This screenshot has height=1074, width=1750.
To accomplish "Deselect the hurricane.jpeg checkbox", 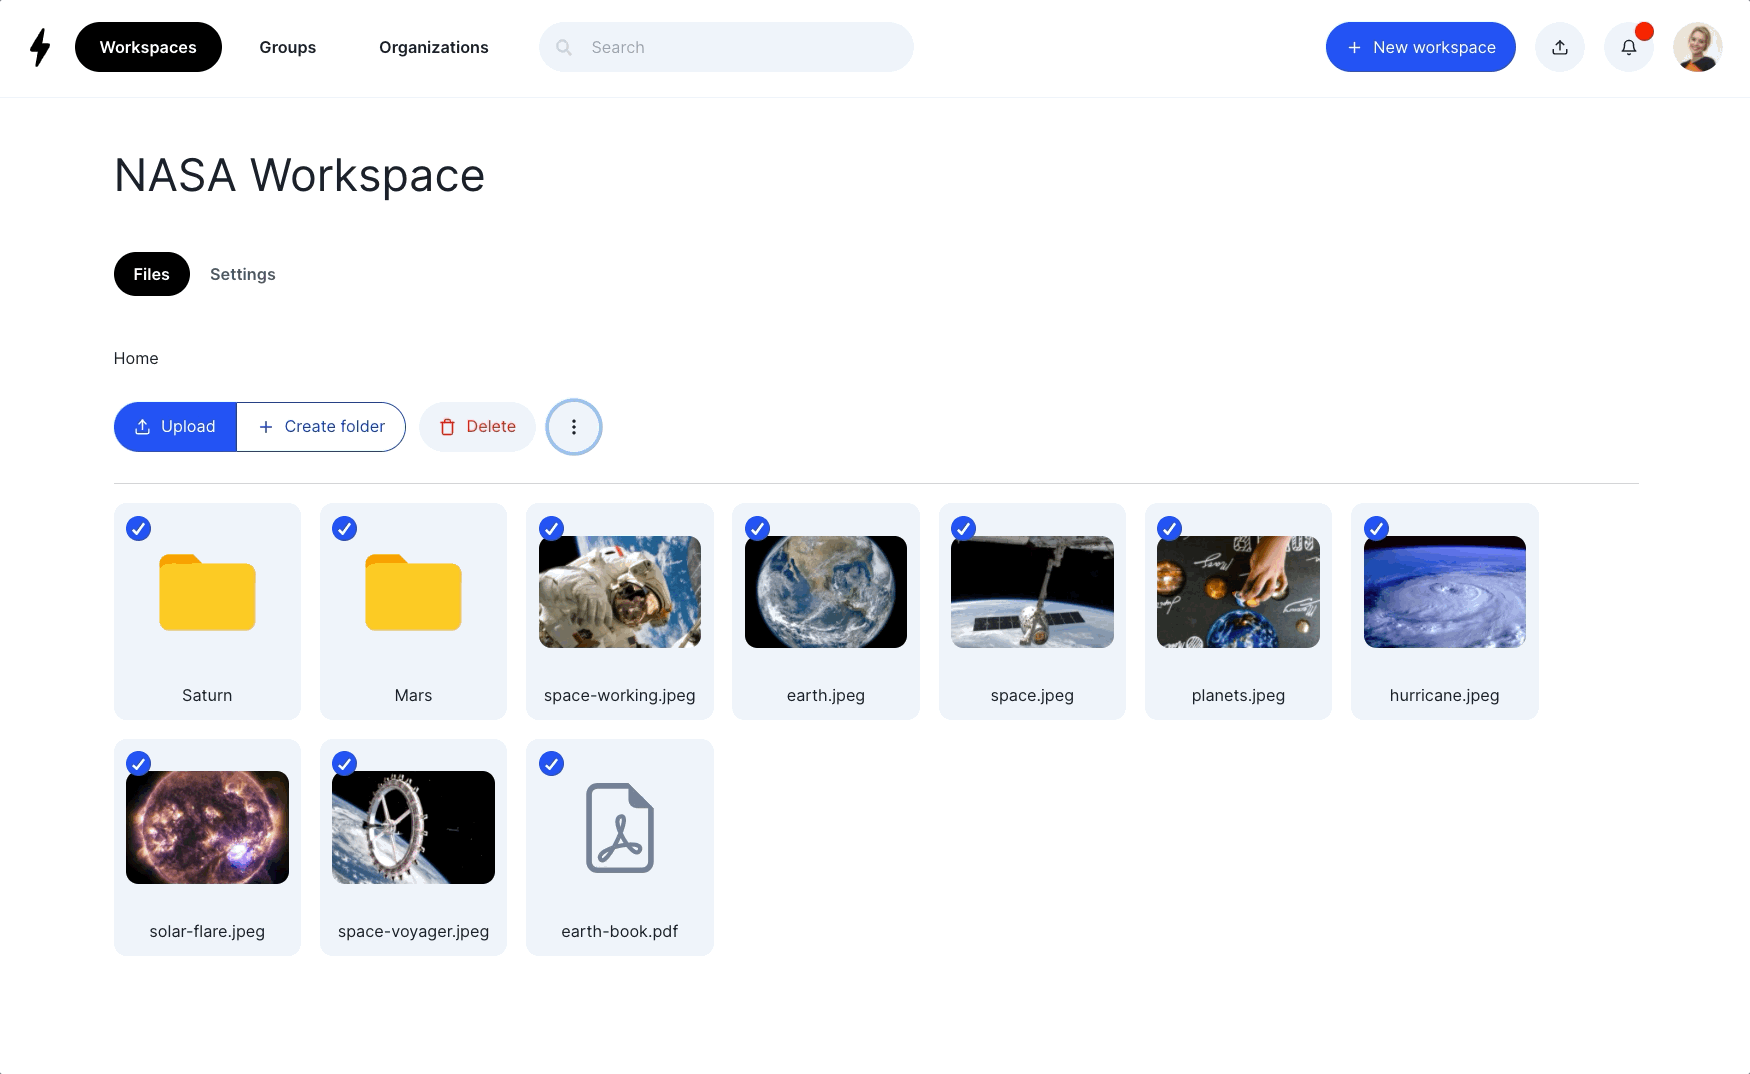I will click(x=1376, y=528).
